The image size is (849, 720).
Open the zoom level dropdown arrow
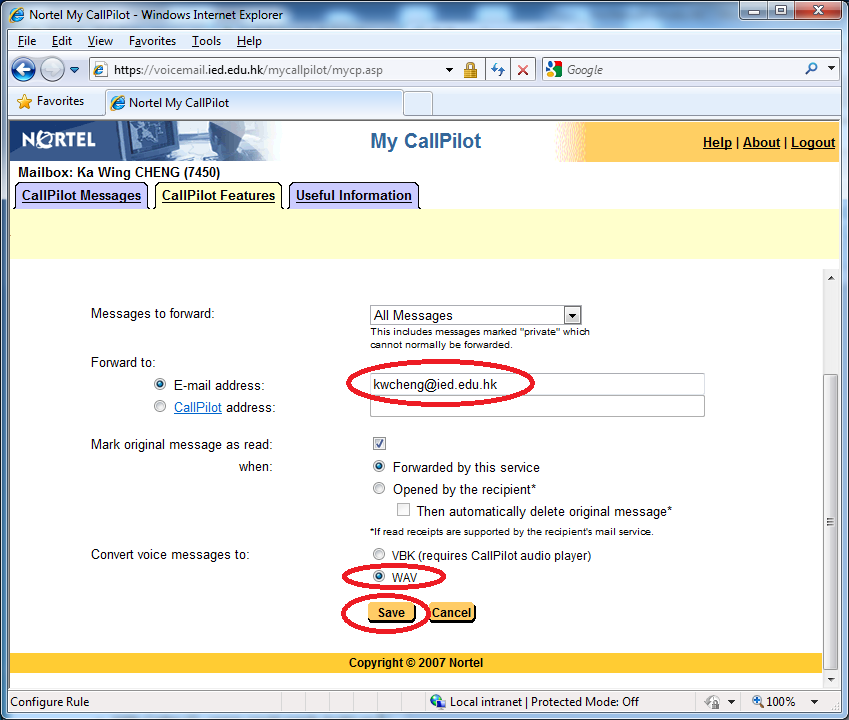pyautogui.click(x=814, y=702)
